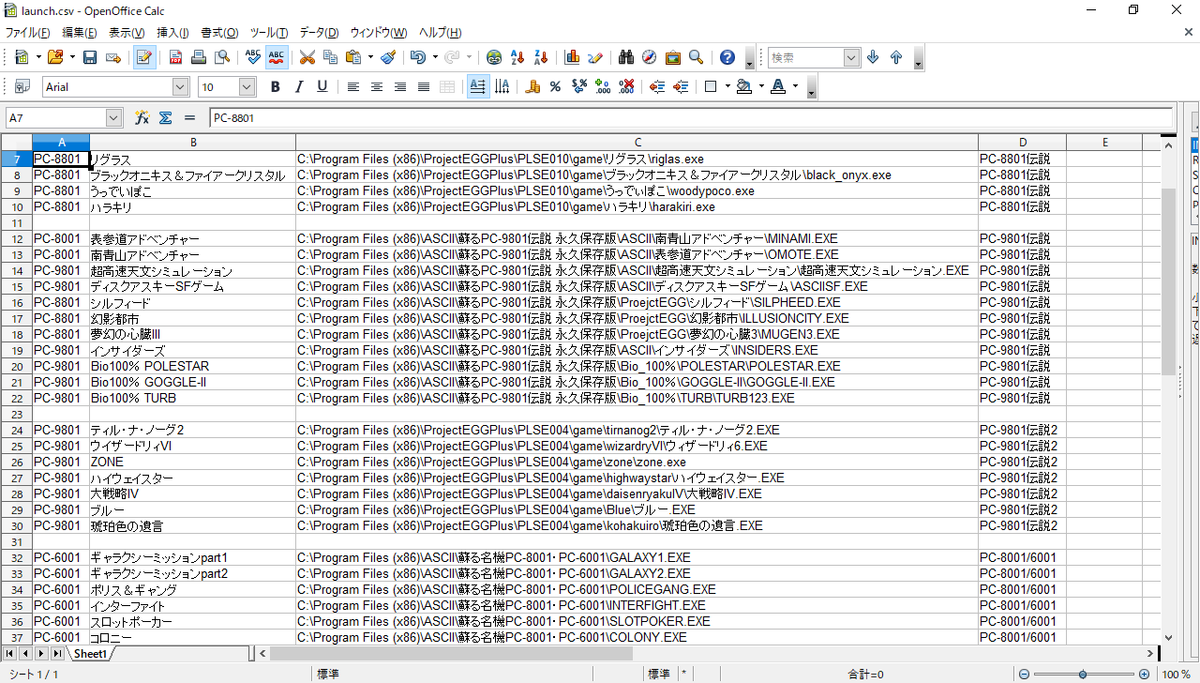The height and width of the screenshot is (683, 1200).
Task: Expand the Paste options dropdown arrow
Action: (369, 58)
